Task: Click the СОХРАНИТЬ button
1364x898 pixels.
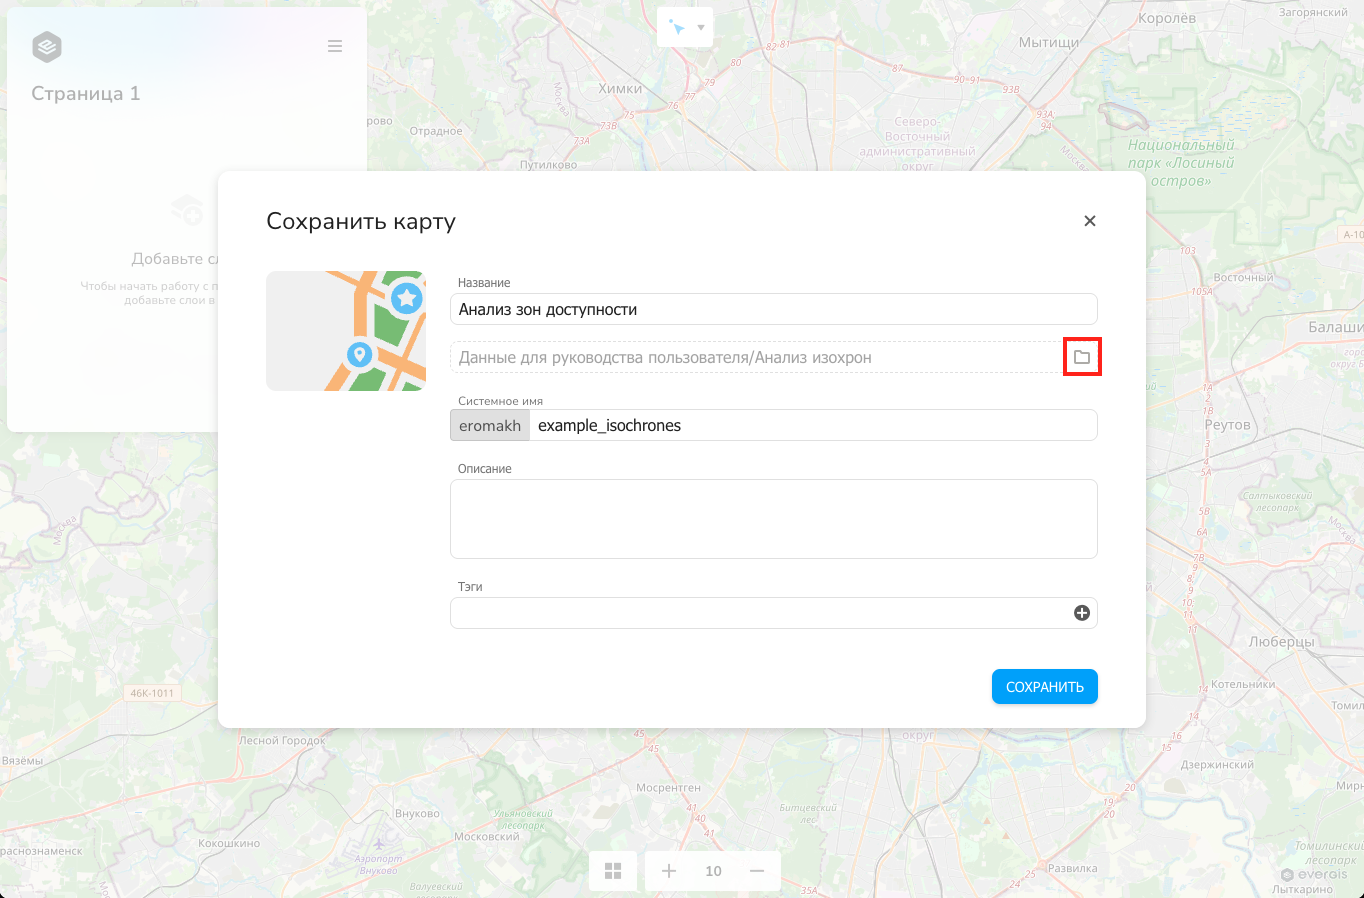Action: coord(1045,687)
